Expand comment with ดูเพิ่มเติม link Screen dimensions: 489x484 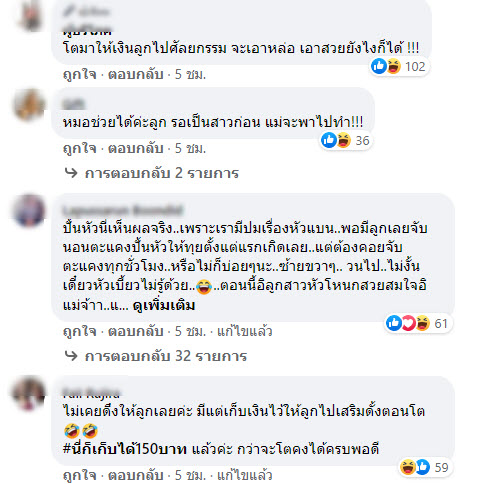click(x=164, y=305)
